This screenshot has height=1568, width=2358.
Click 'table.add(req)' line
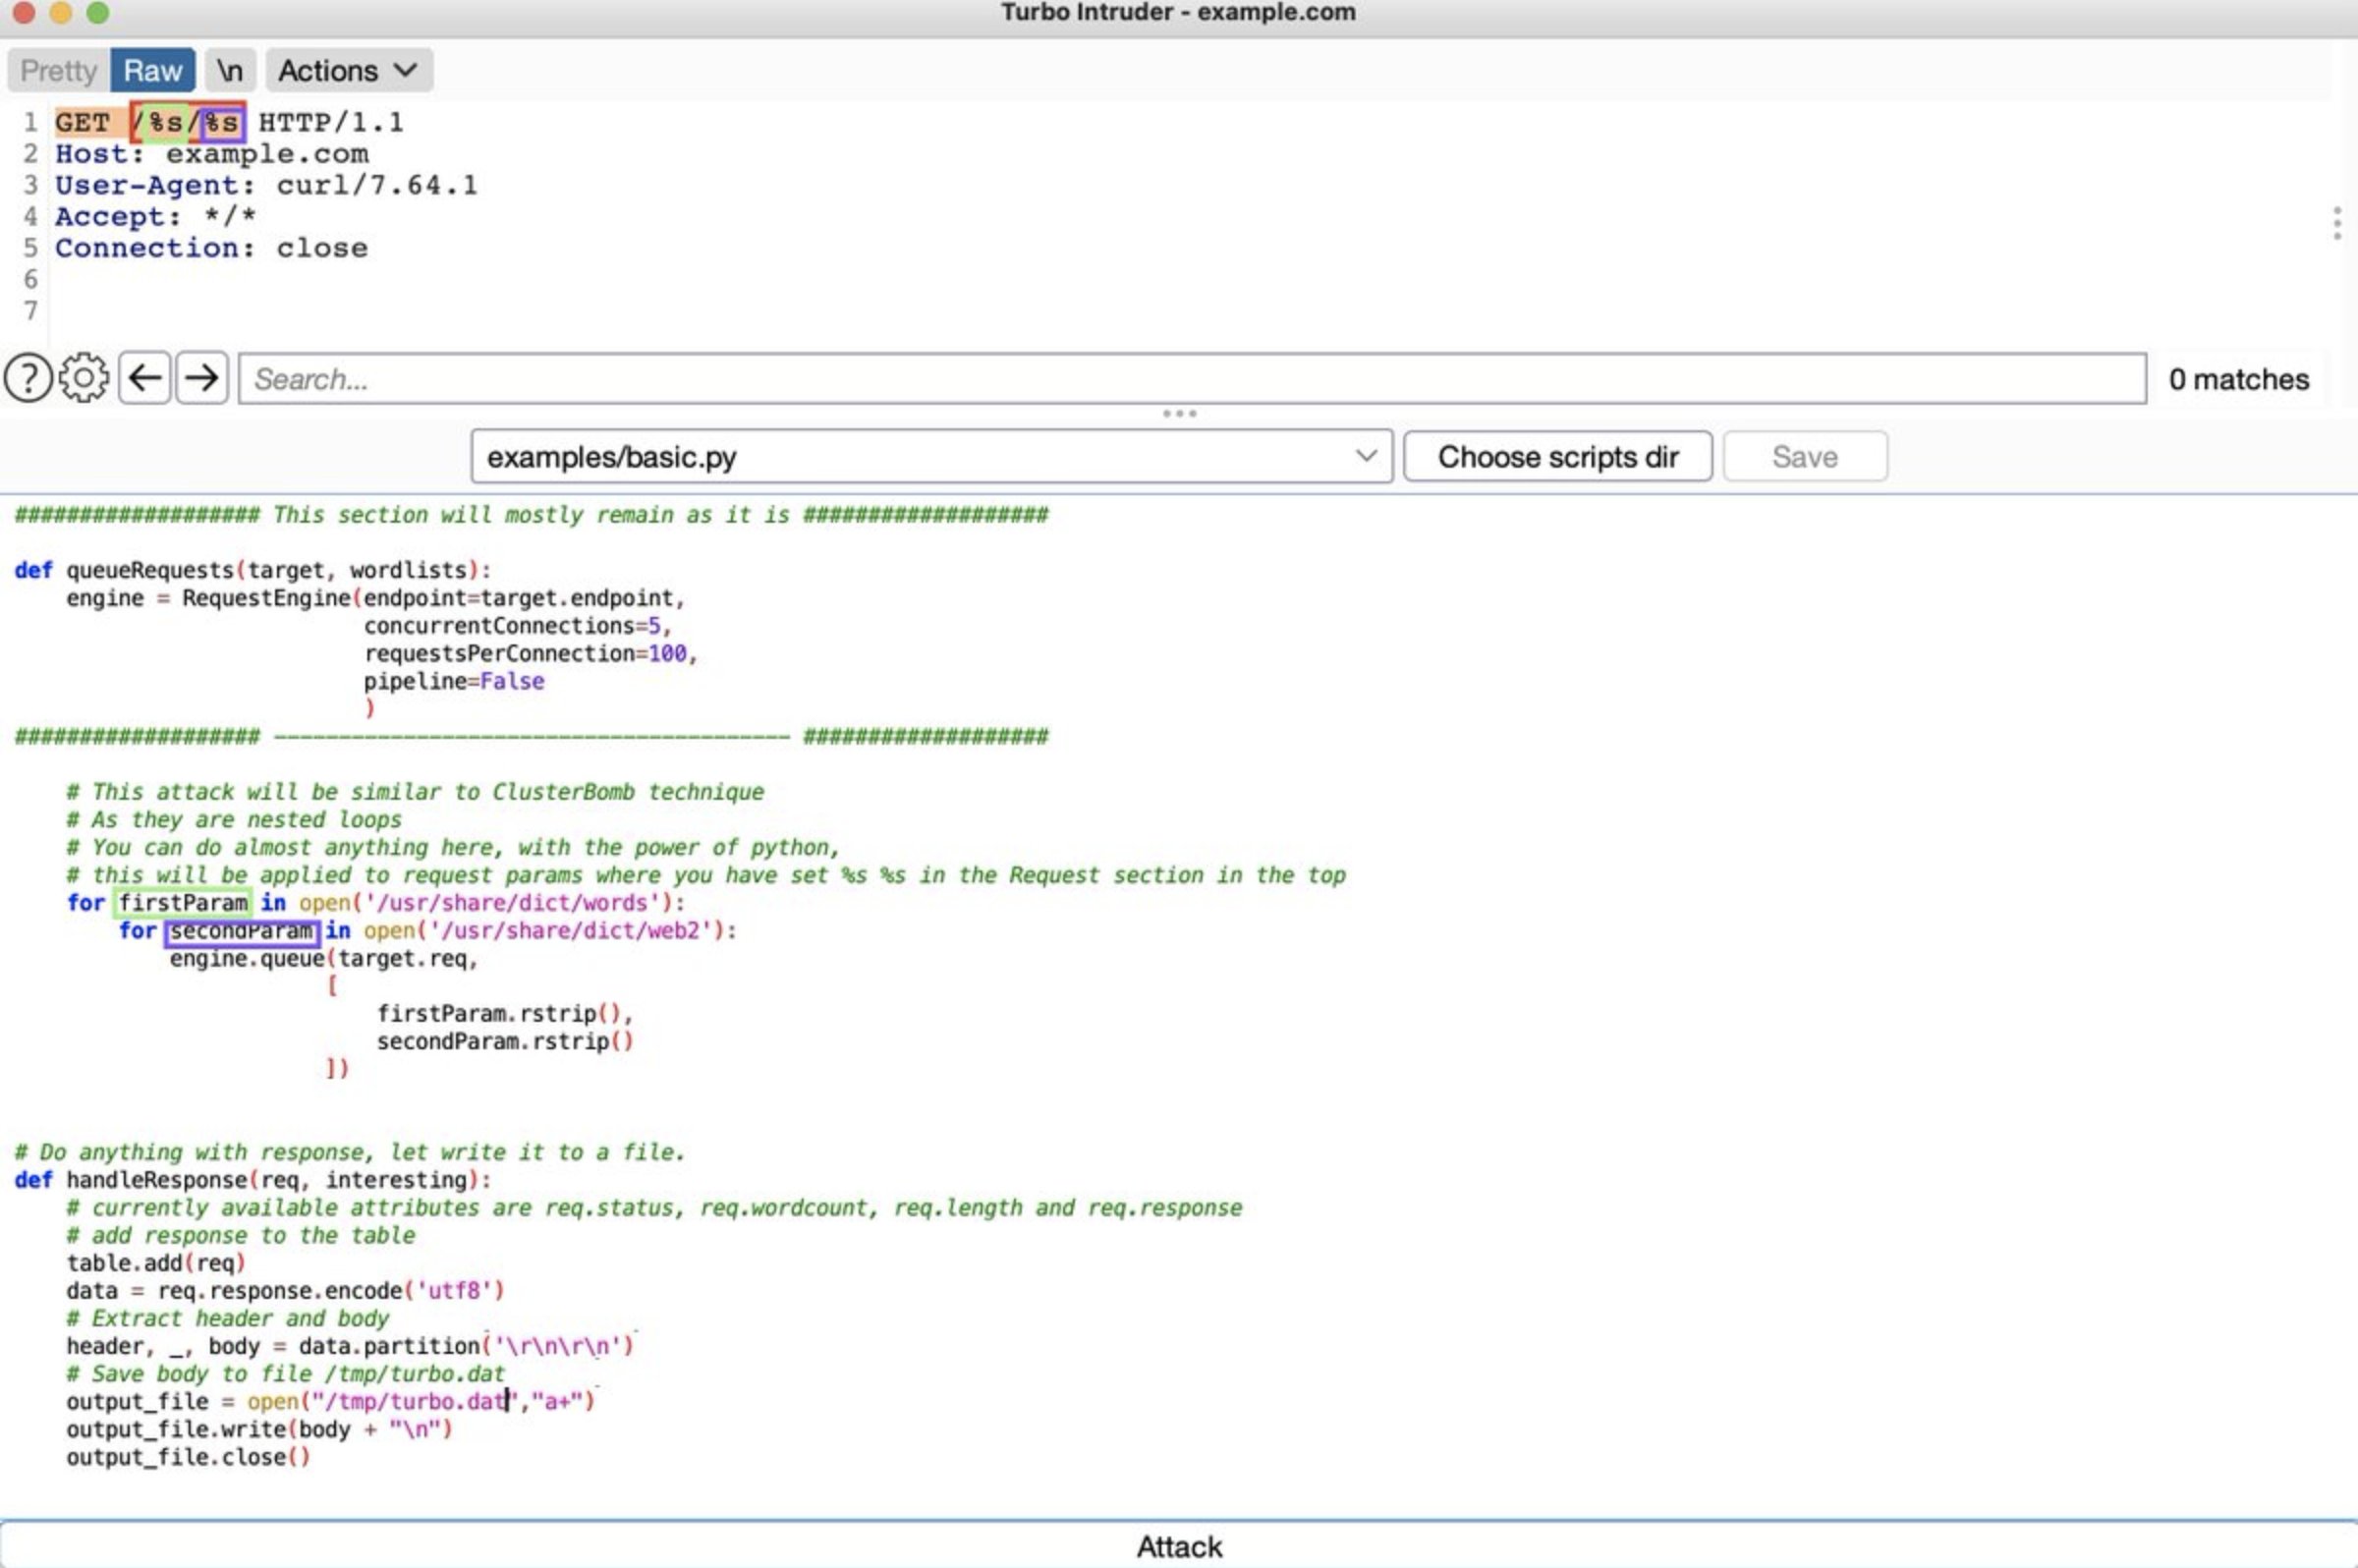[156, 1263]
